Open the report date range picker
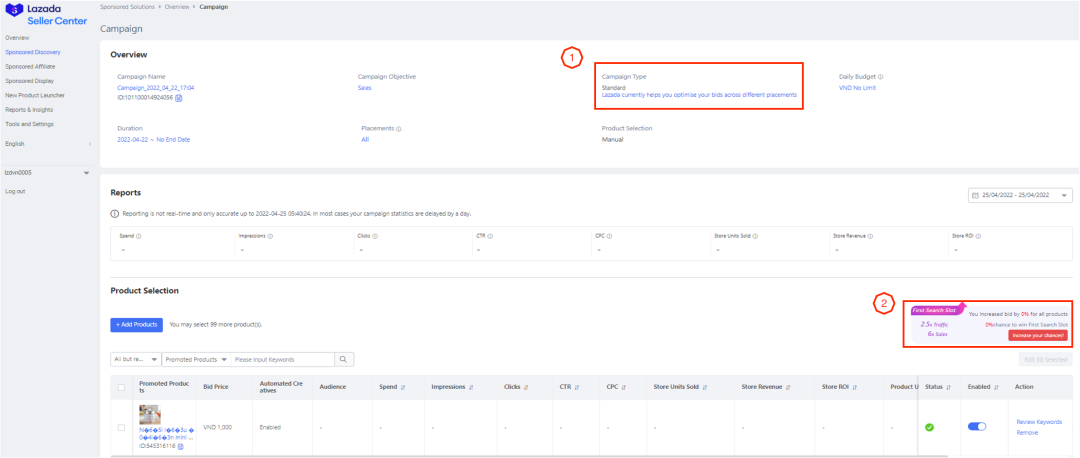1080x458 pixels. click(1020, 196)
